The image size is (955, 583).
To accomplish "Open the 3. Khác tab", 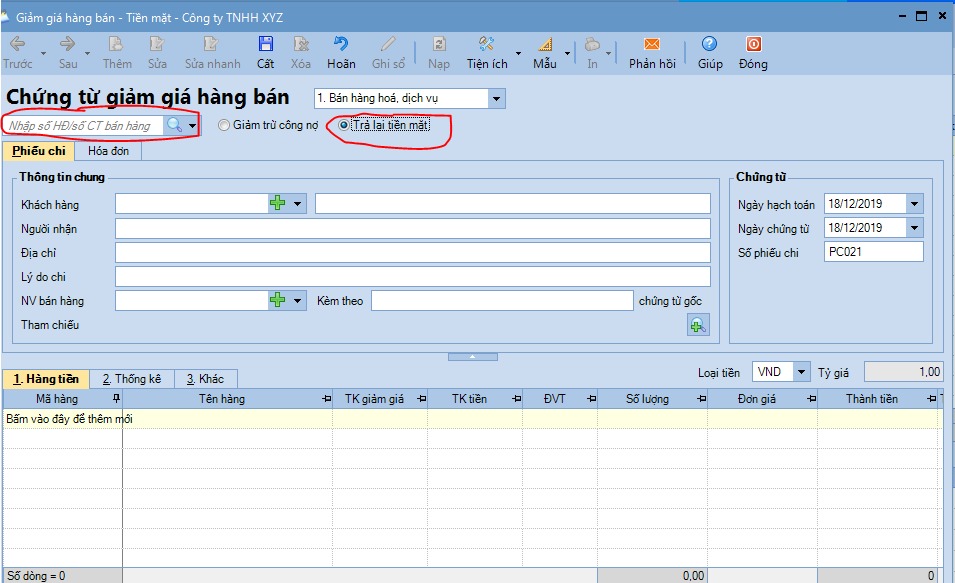I will pyautogui.click(x=206, y=379).
